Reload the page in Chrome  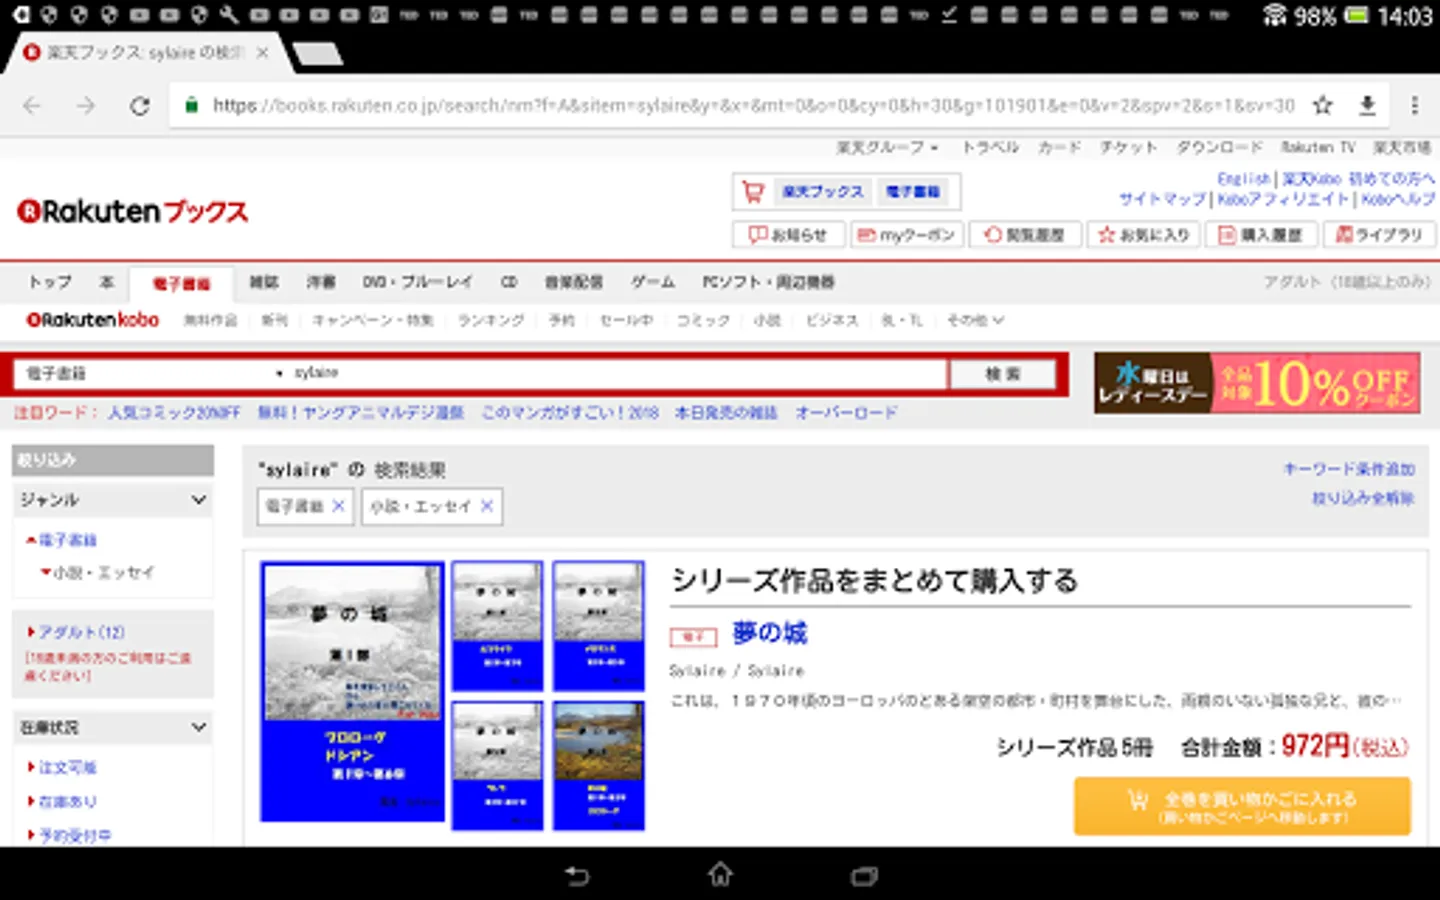click(x=140, y=106)
